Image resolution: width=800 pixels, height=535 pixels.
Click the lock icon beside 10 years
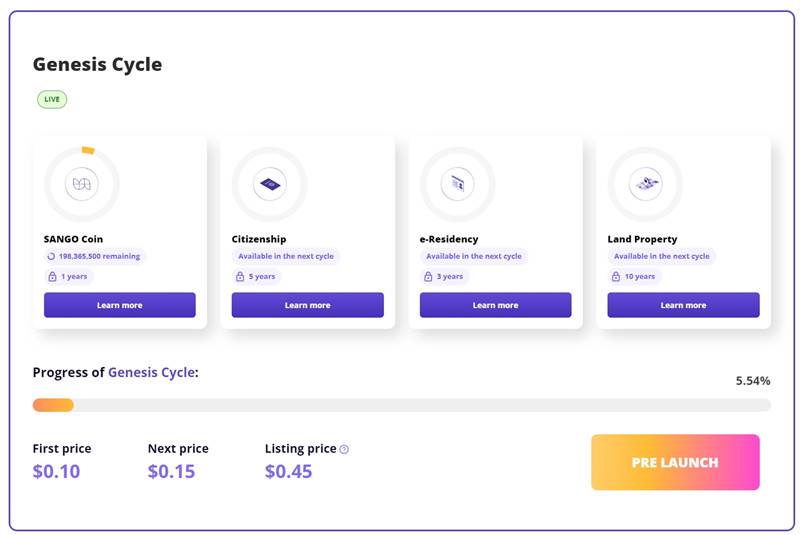click(616, 276)
